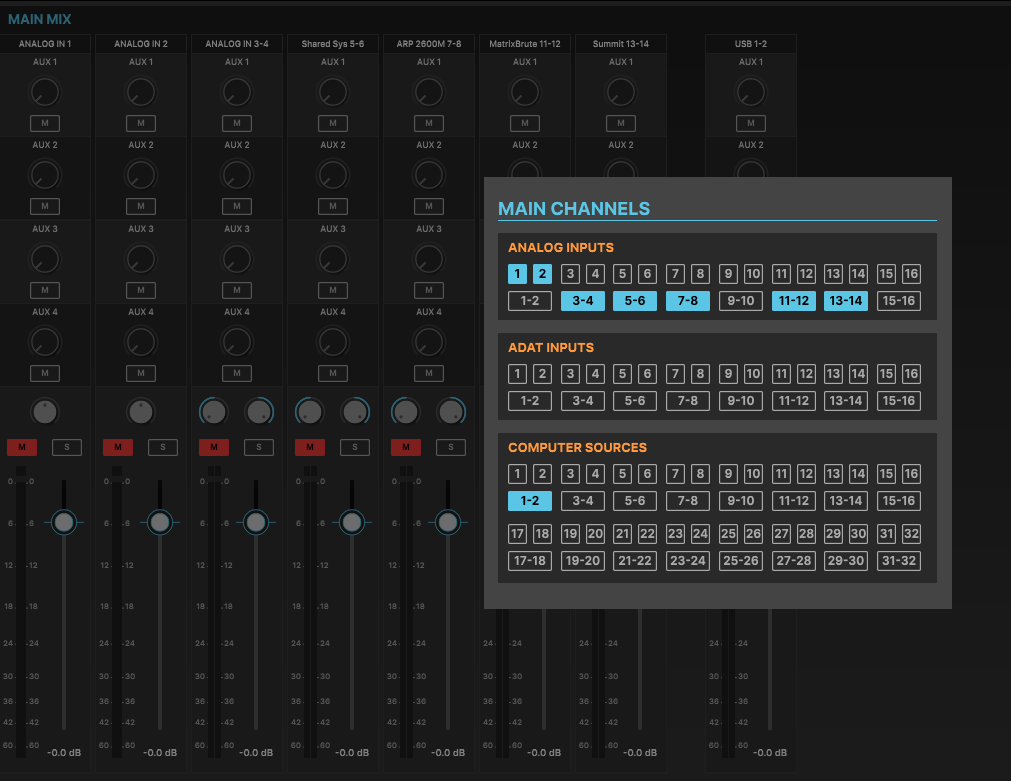Mute the AUX 3 send on Shared Sys 5-6
Image resolution: width=1011 pixels, height=781 pixels.
(x=333, y=290)
